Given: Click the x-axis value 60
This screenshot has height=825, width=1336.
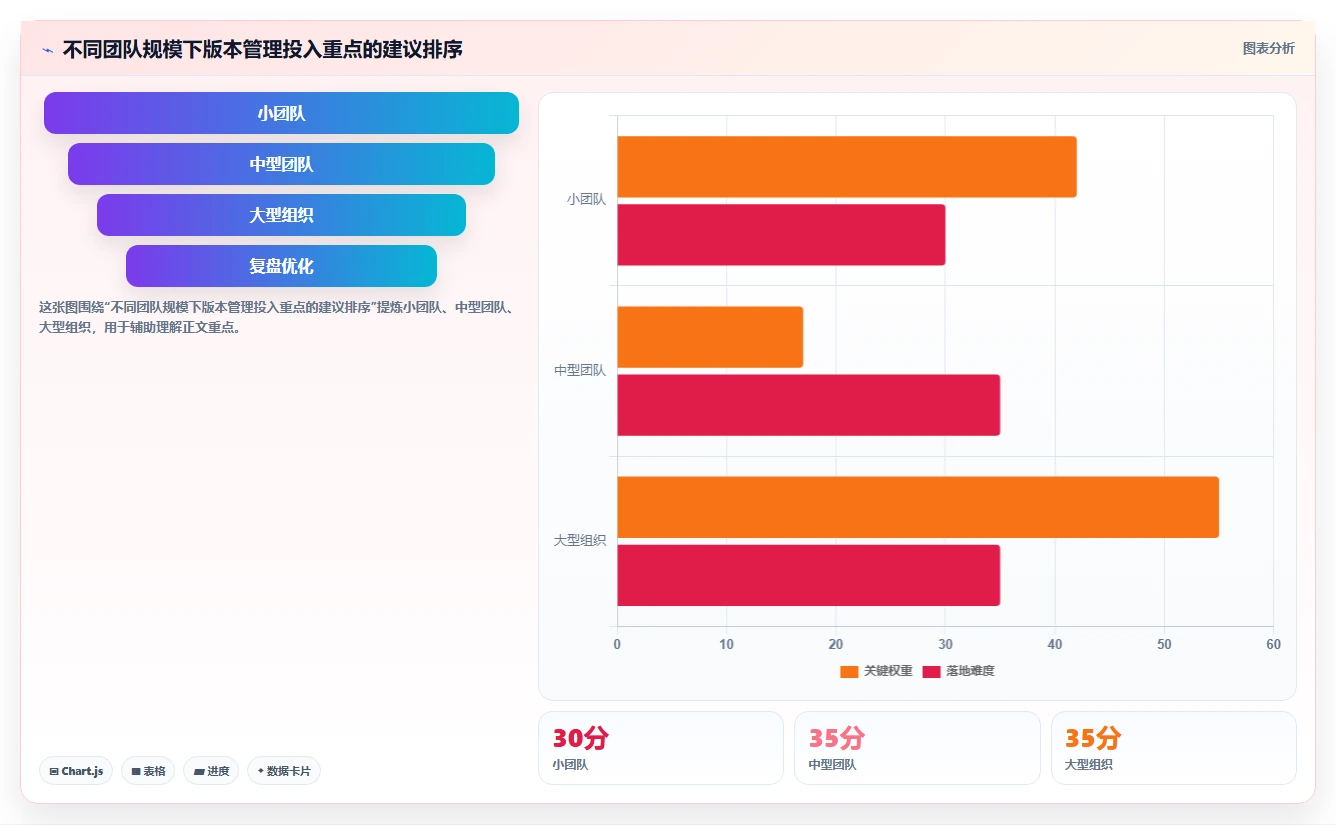Looking at the screenshot, I should pos(1273,644).
